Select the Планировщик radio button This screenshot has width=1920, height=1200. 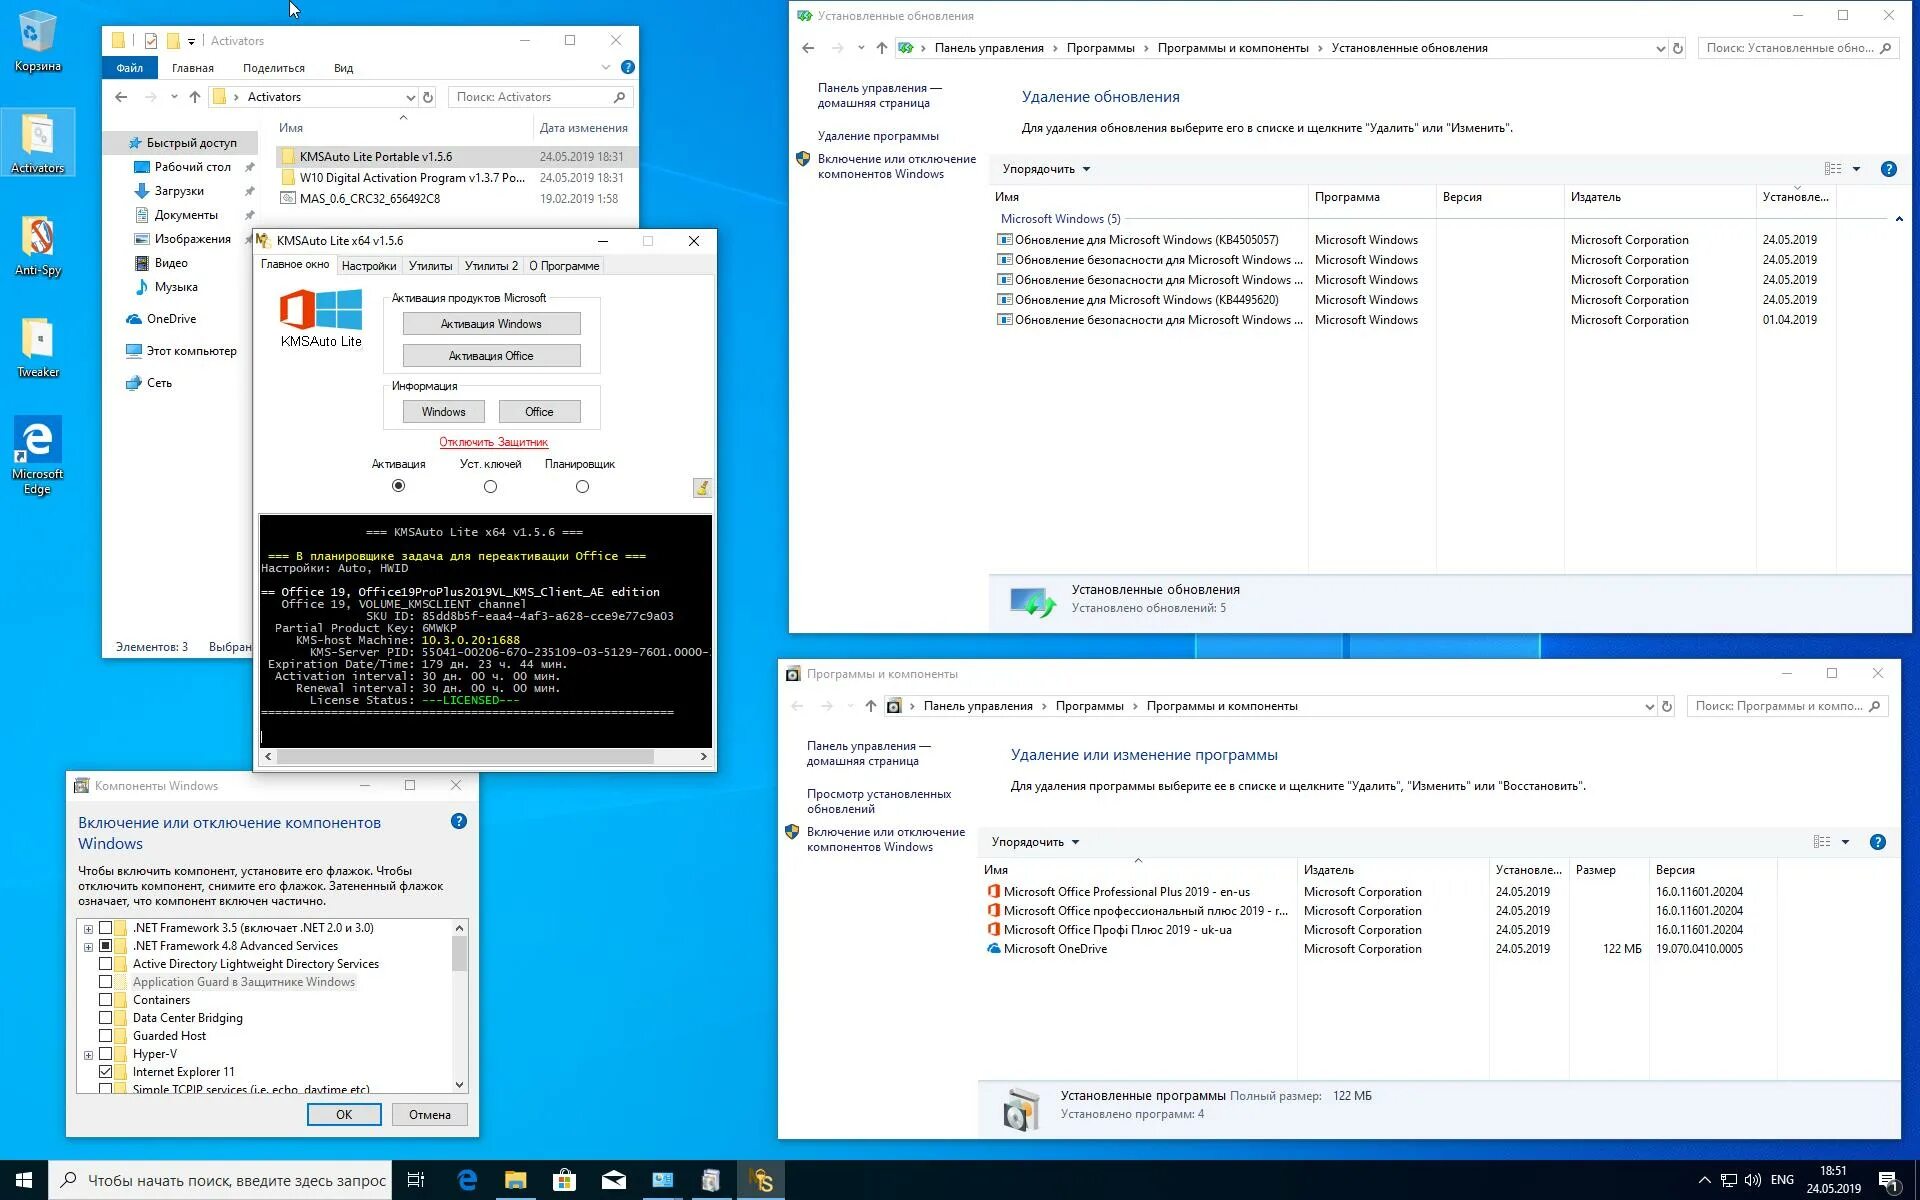[x=582, y=486]
